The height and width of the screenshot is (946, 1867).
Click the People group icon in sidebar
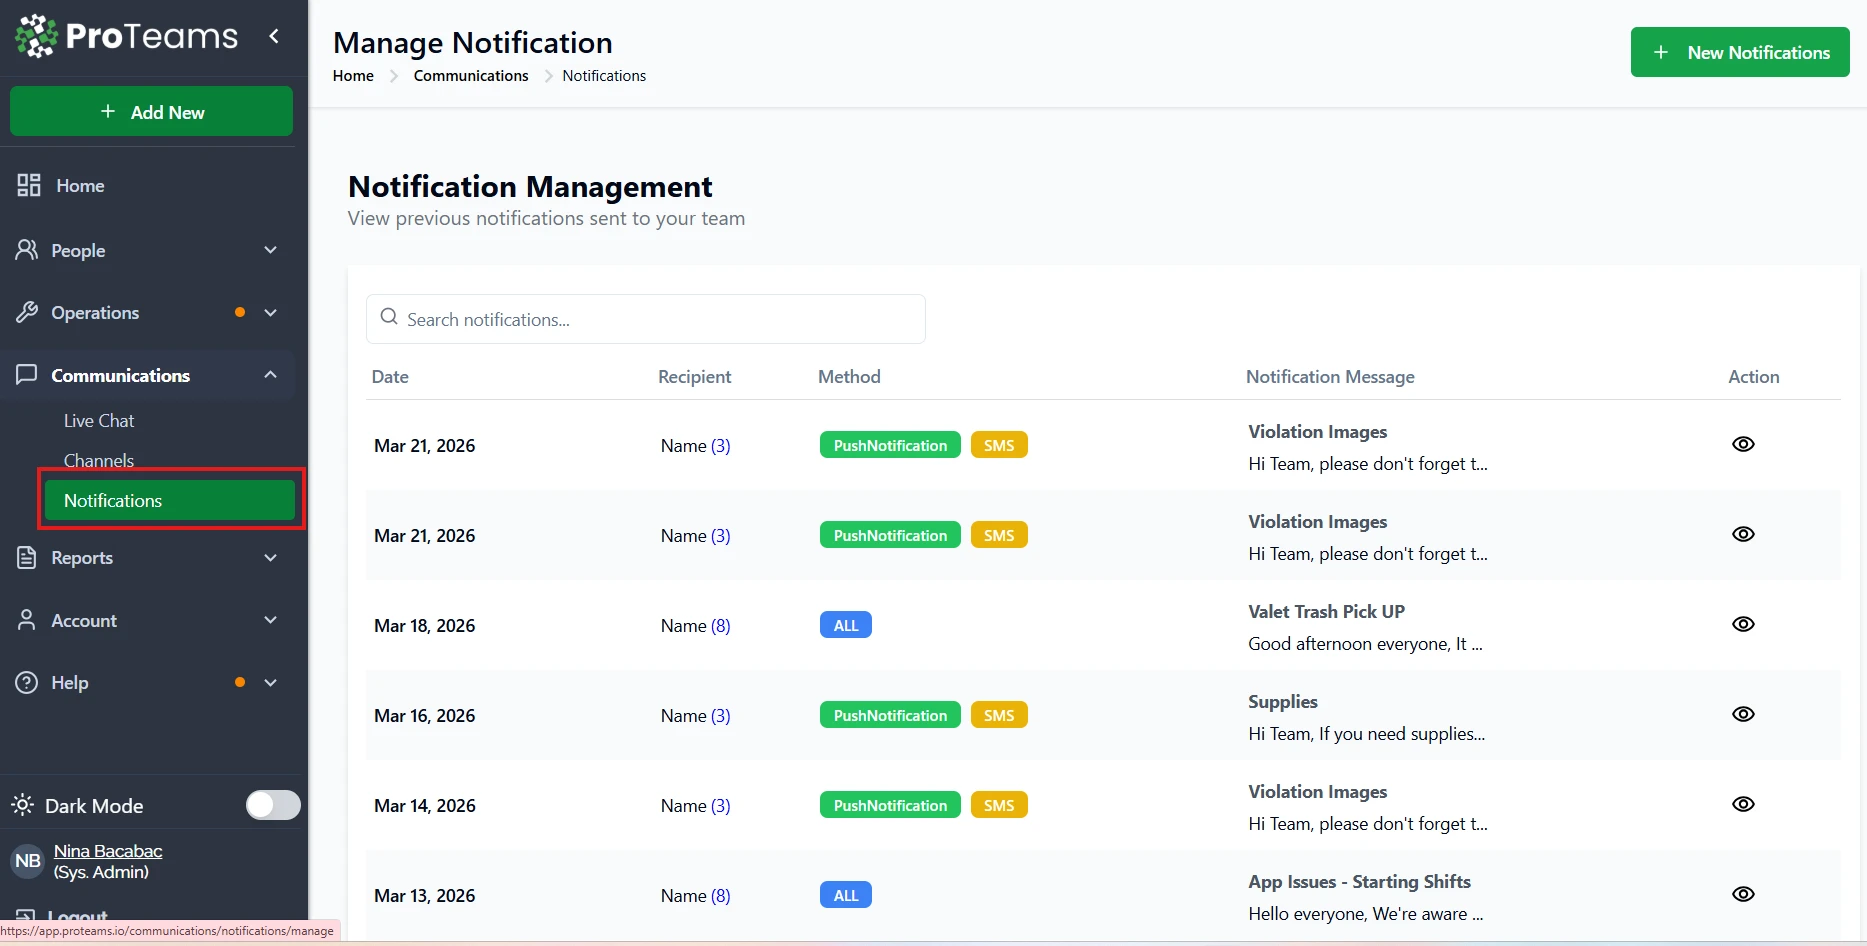pos(27,250)
